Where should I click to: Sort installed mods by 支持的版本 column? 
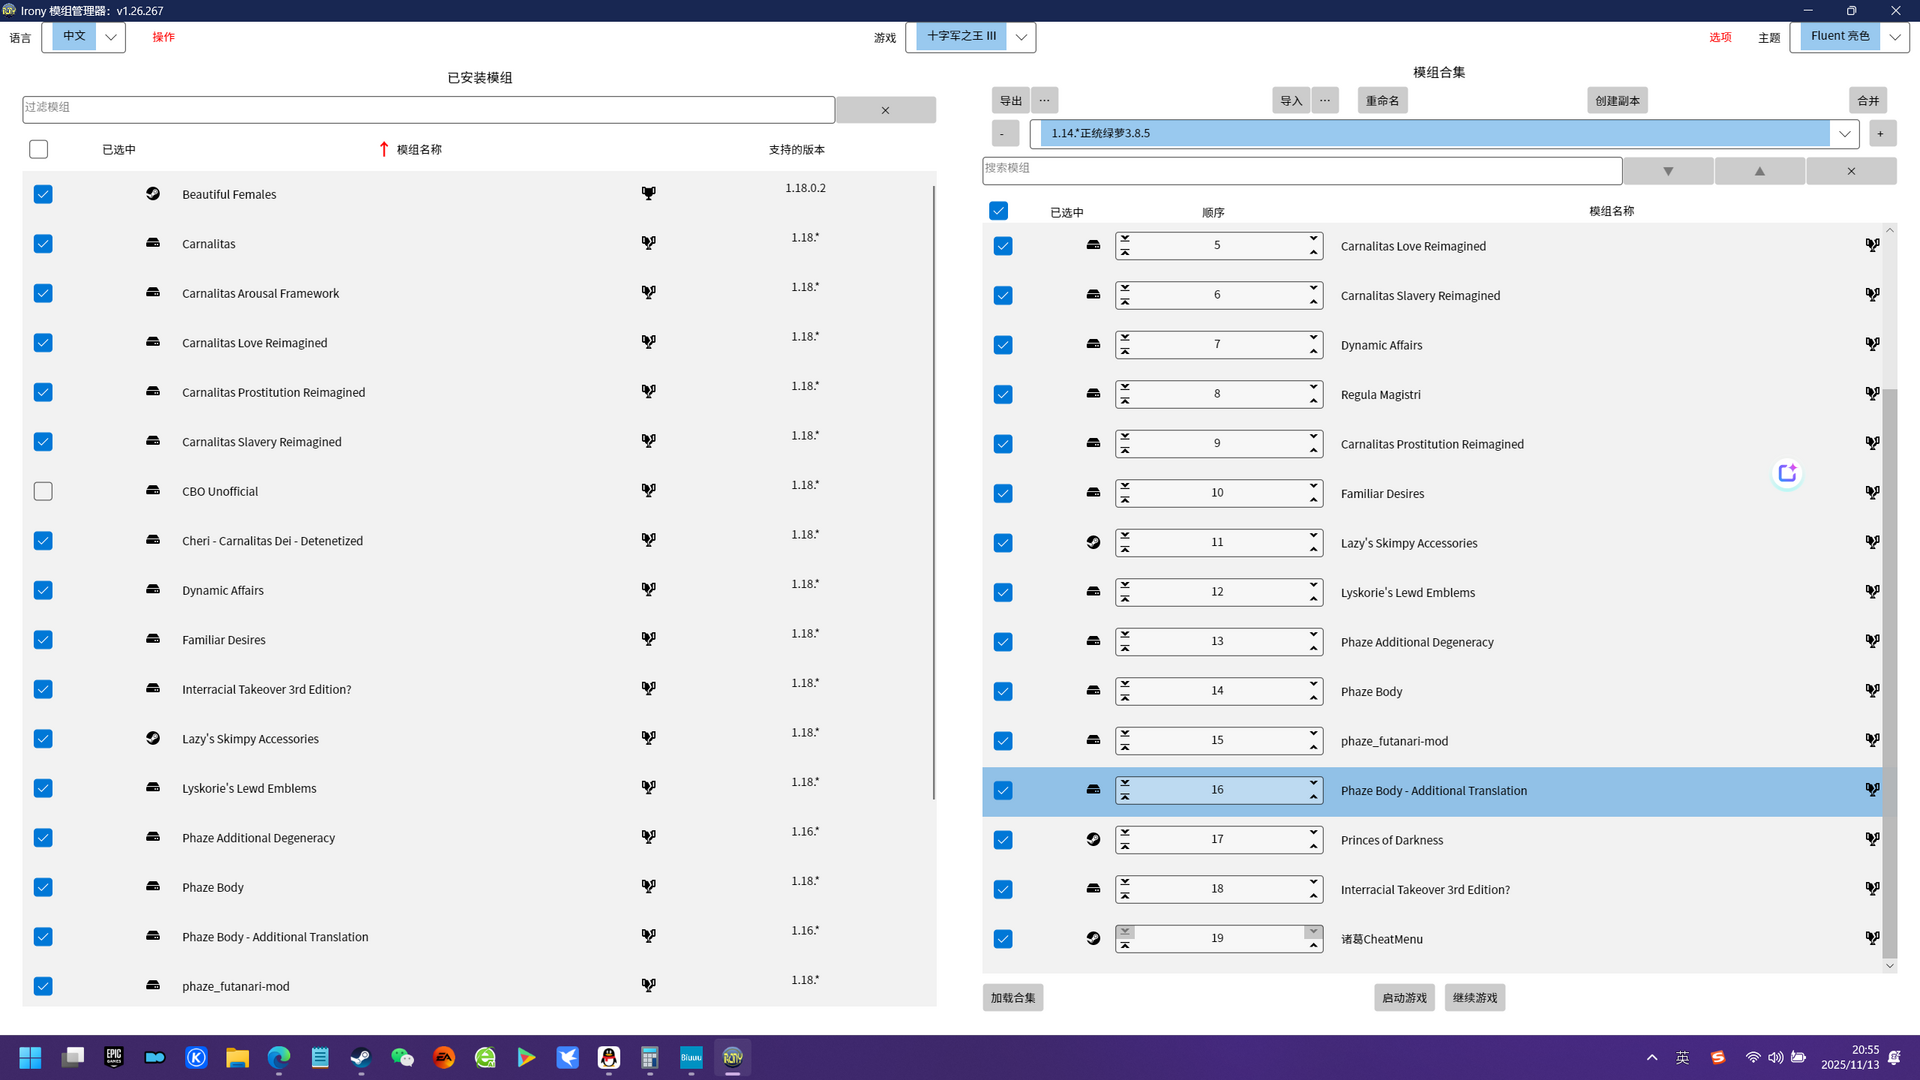coord(797,149)
